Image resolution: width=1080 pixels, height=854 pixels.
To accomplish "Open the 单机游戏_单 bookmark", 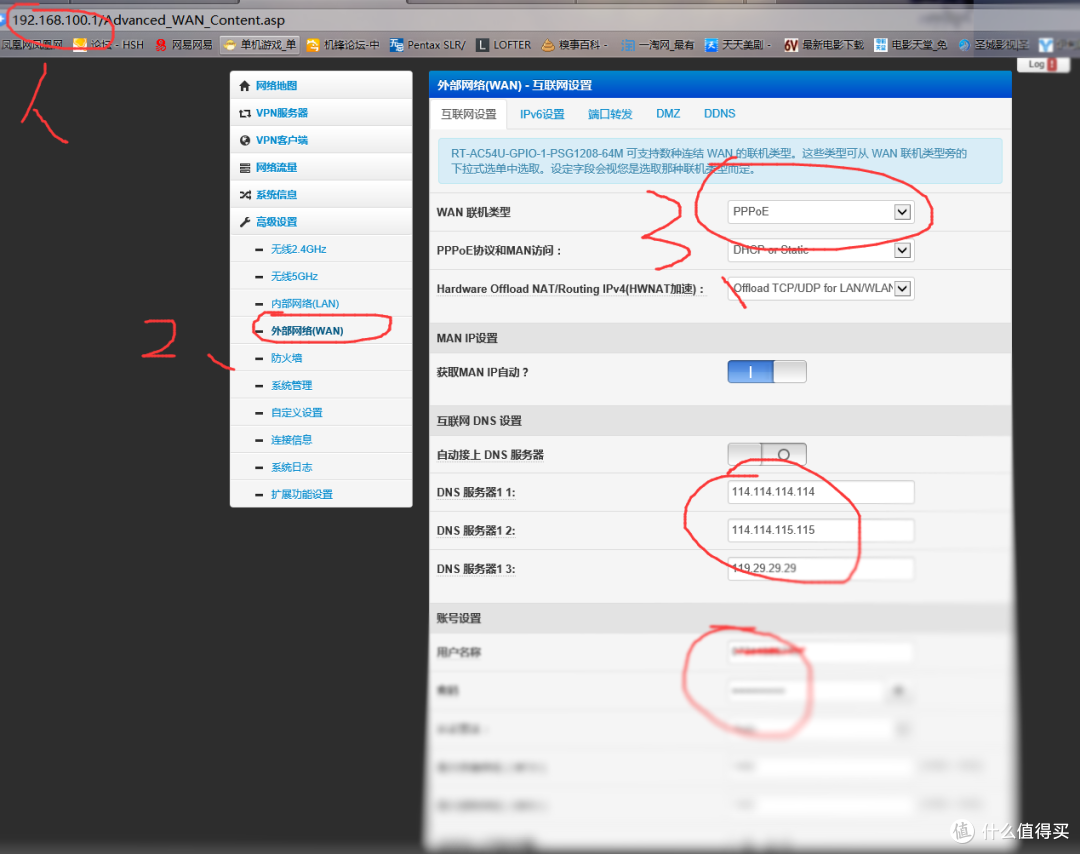I will [261, 45].
